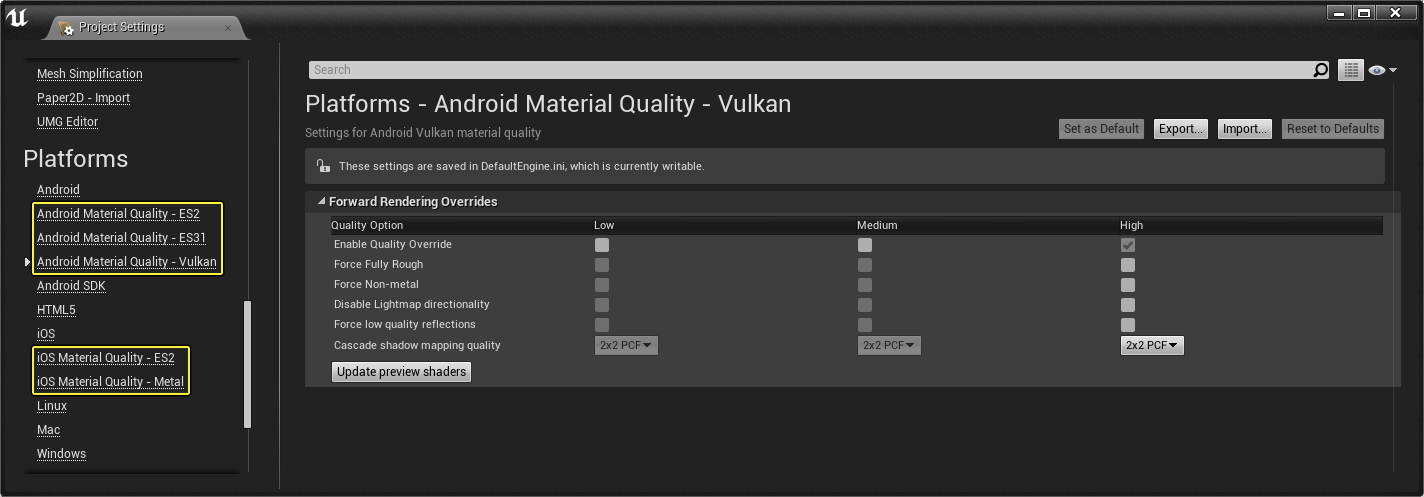The width and height of the screenshot is (1424, 497).
Task: Click the lock icon beside DefaultEngine.ini message
Action: pyautogui.click(x=322, y=166)
